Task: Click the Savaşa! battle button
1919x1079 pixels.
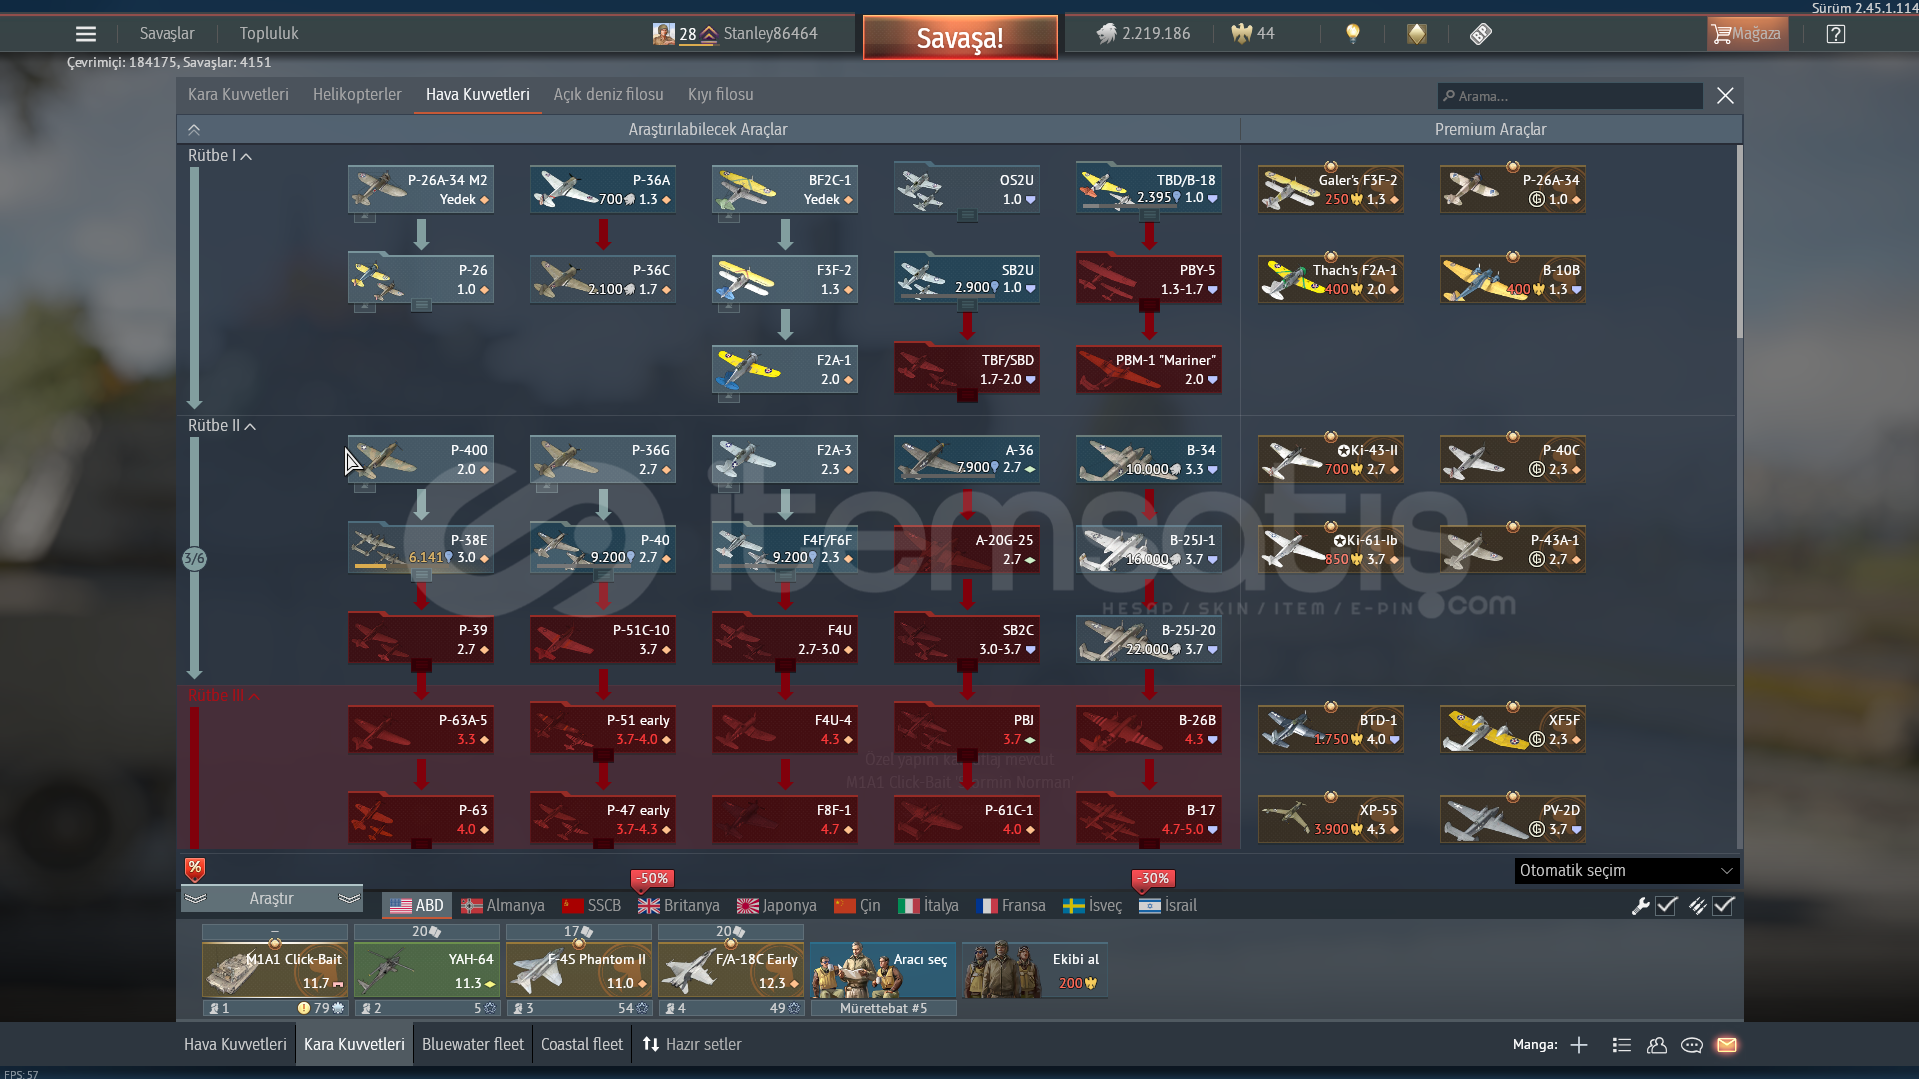Action: (960, 38)
